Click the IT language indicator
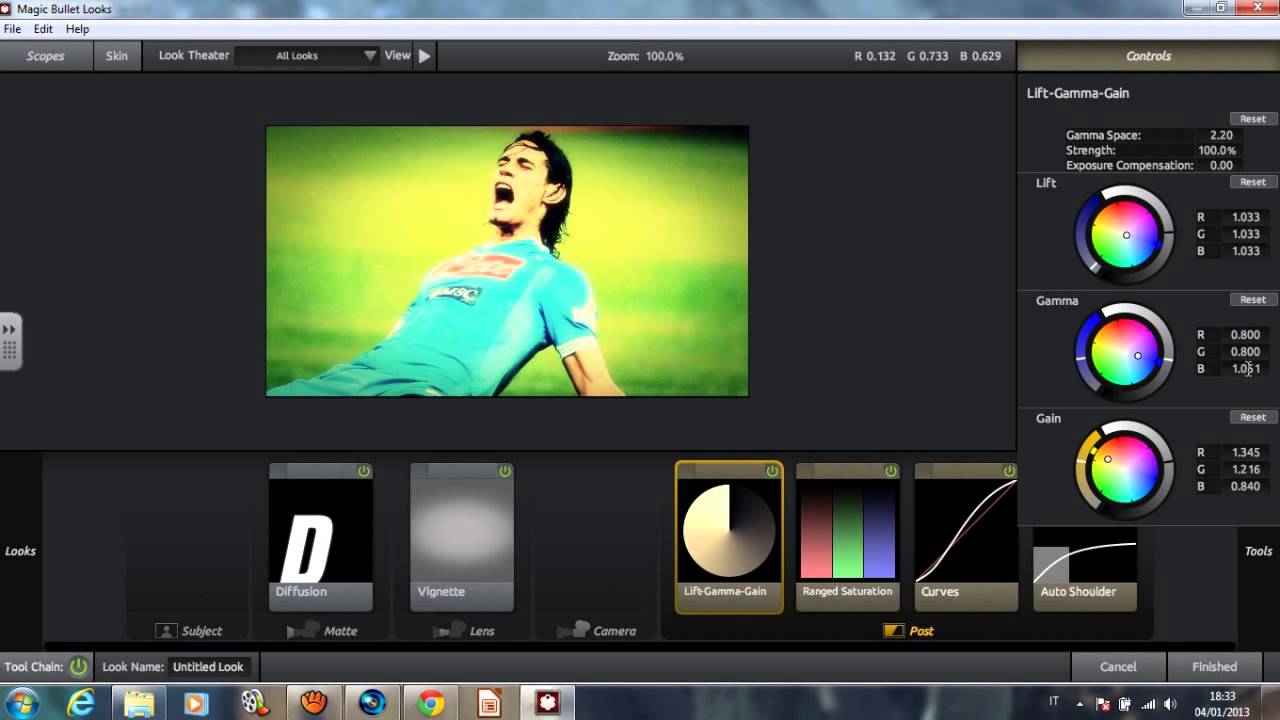1280x720 pixels. tap(1053, 702)
